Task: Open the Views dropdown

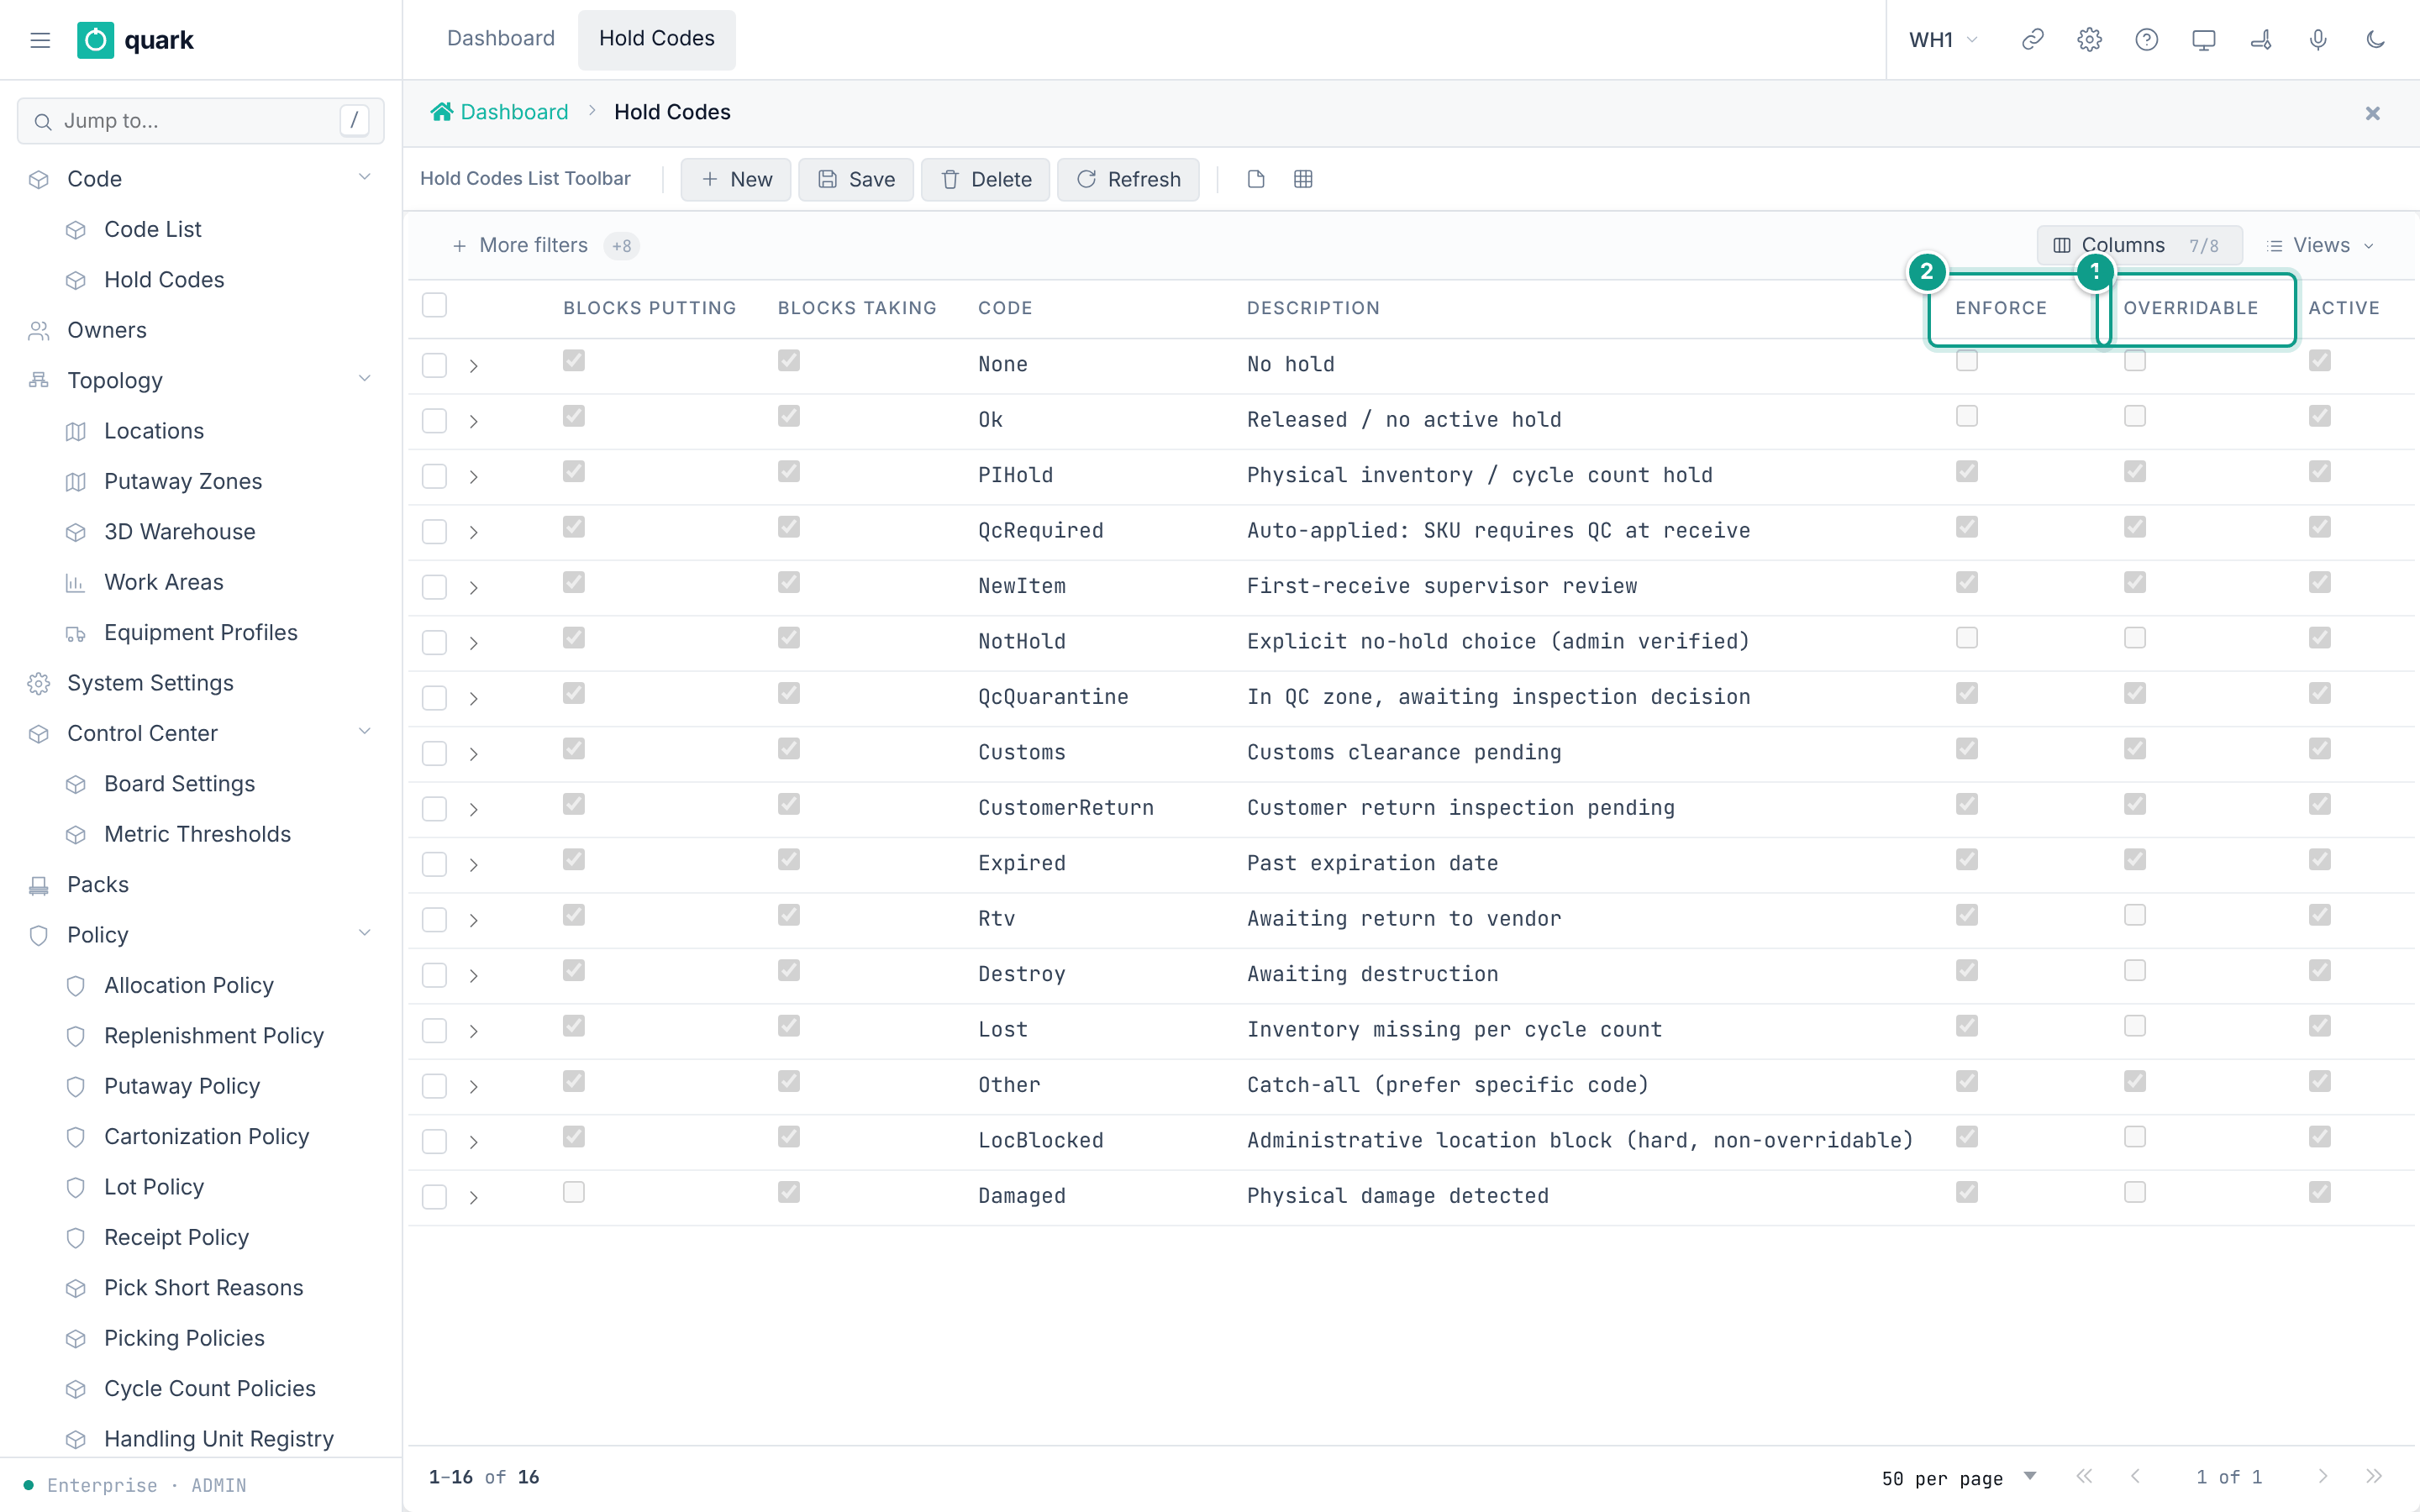Action: (x=2320, y=246)
